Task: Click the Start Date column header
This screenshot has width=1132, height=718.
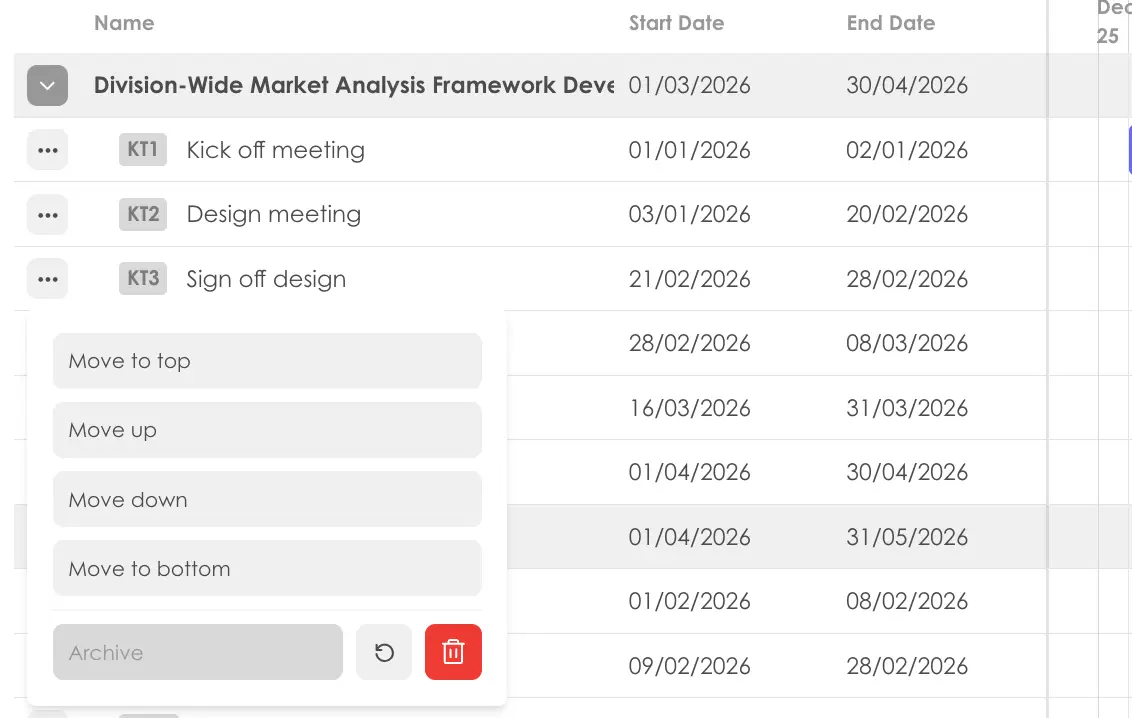Action: (676, 23)
